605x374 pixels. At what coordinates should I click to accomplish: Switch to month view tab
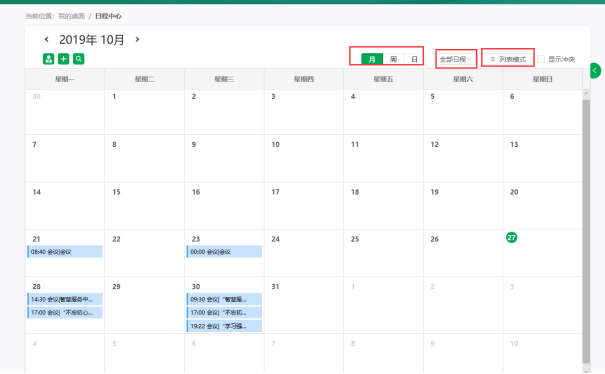pos(372,59)
